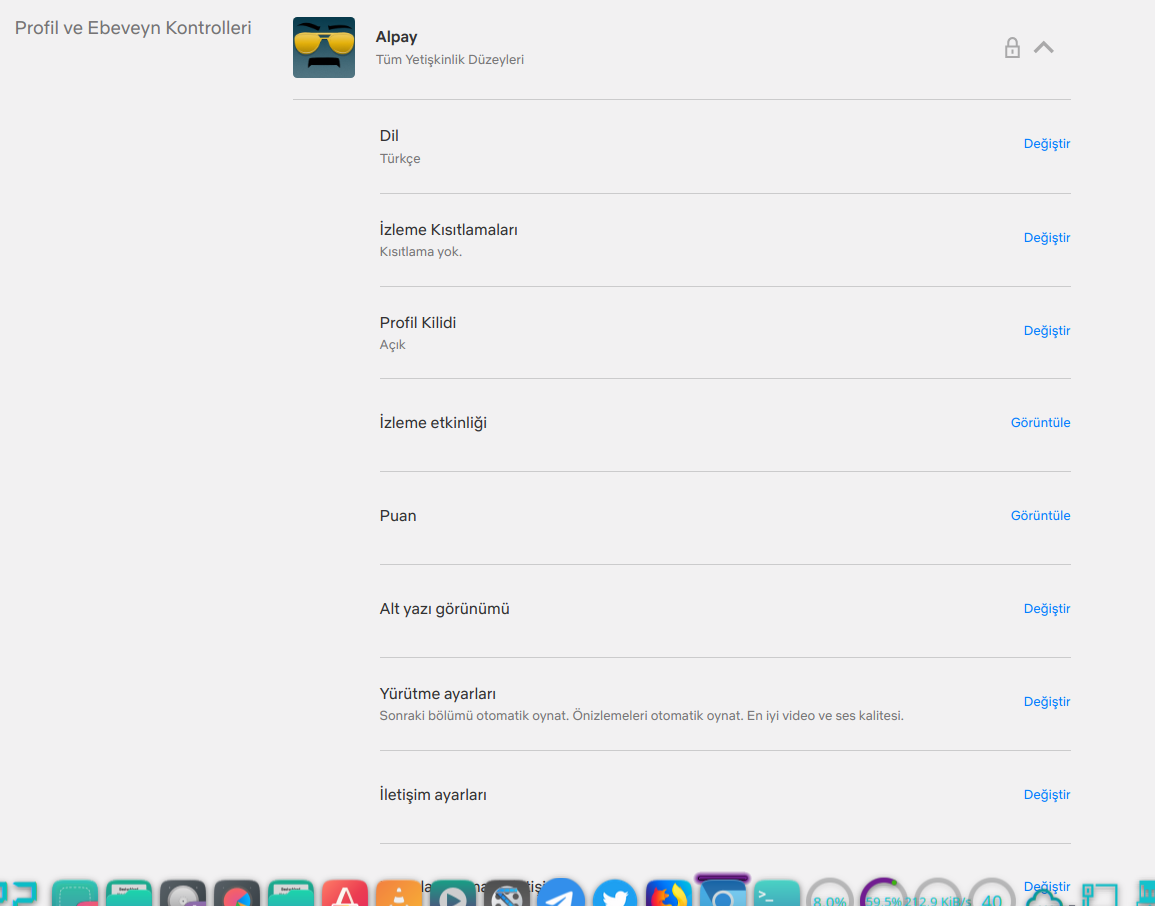Open Firefox from the dock
Viewport: 1155px width, 906px height.
[x=669, y=893]
